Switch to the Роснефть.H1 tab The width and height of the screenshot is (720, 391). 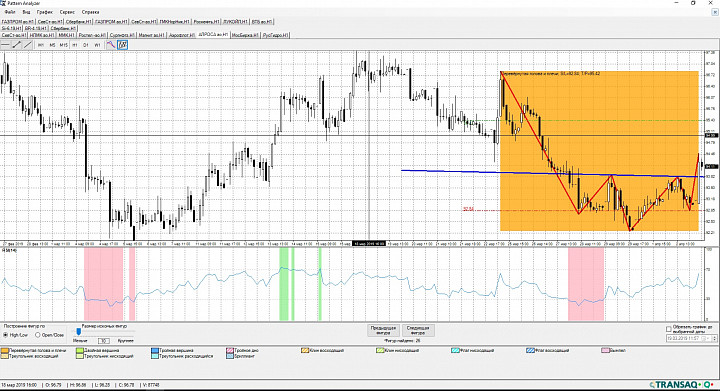206,22
